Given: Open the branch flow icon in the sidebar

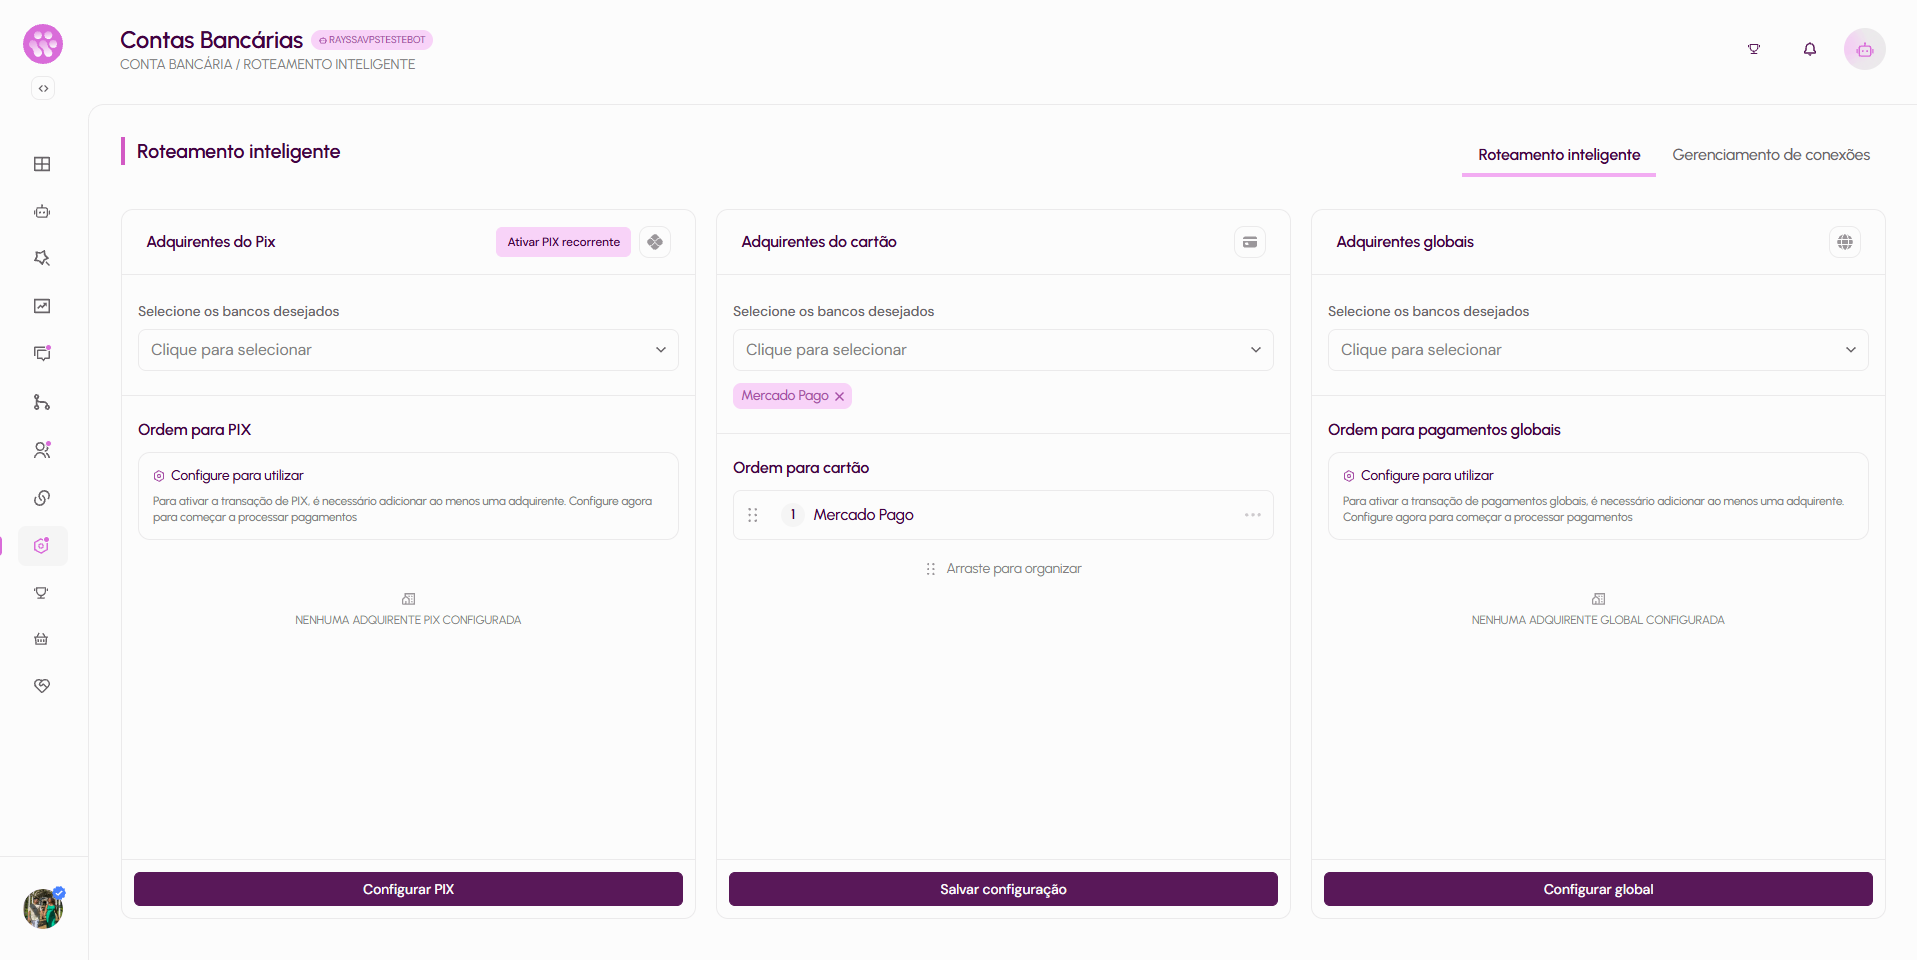Looking at the screenshot, I should [42, 402].
